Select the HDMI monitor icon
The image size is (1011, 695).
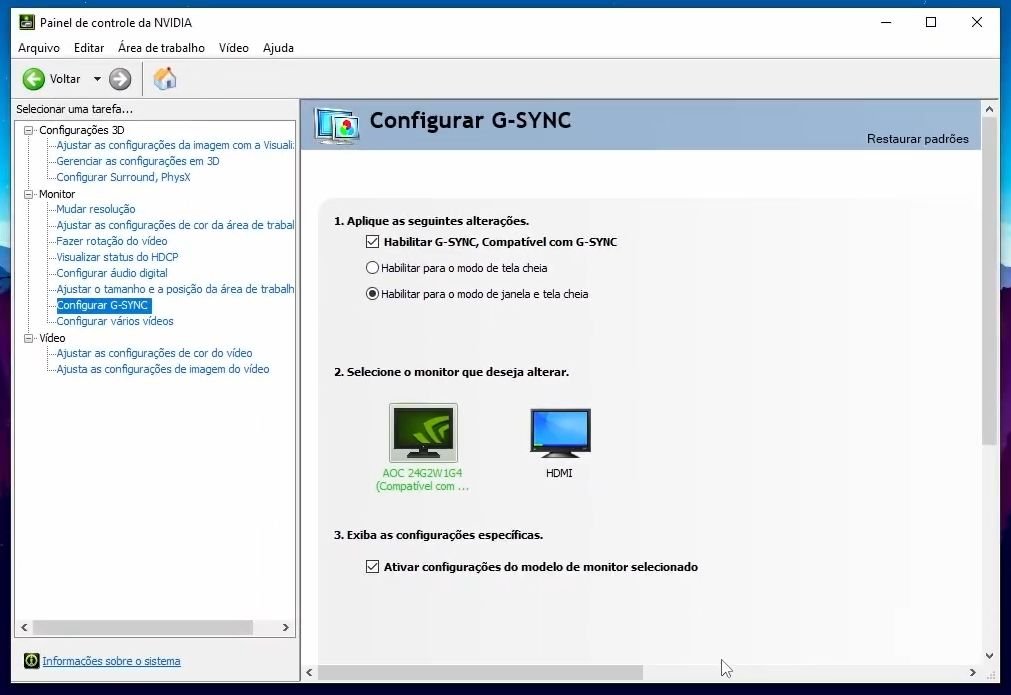[x=560, y=433]
